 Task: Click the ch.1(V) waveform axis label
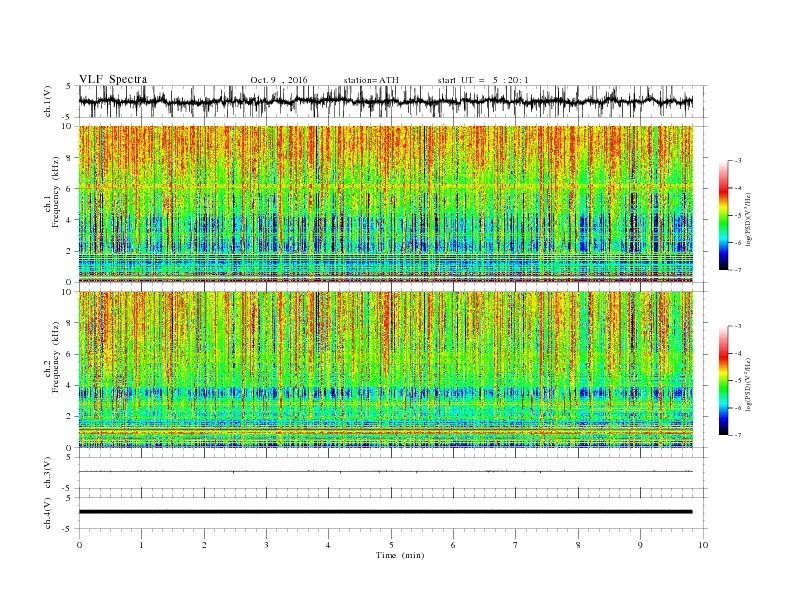coord(48,101)
